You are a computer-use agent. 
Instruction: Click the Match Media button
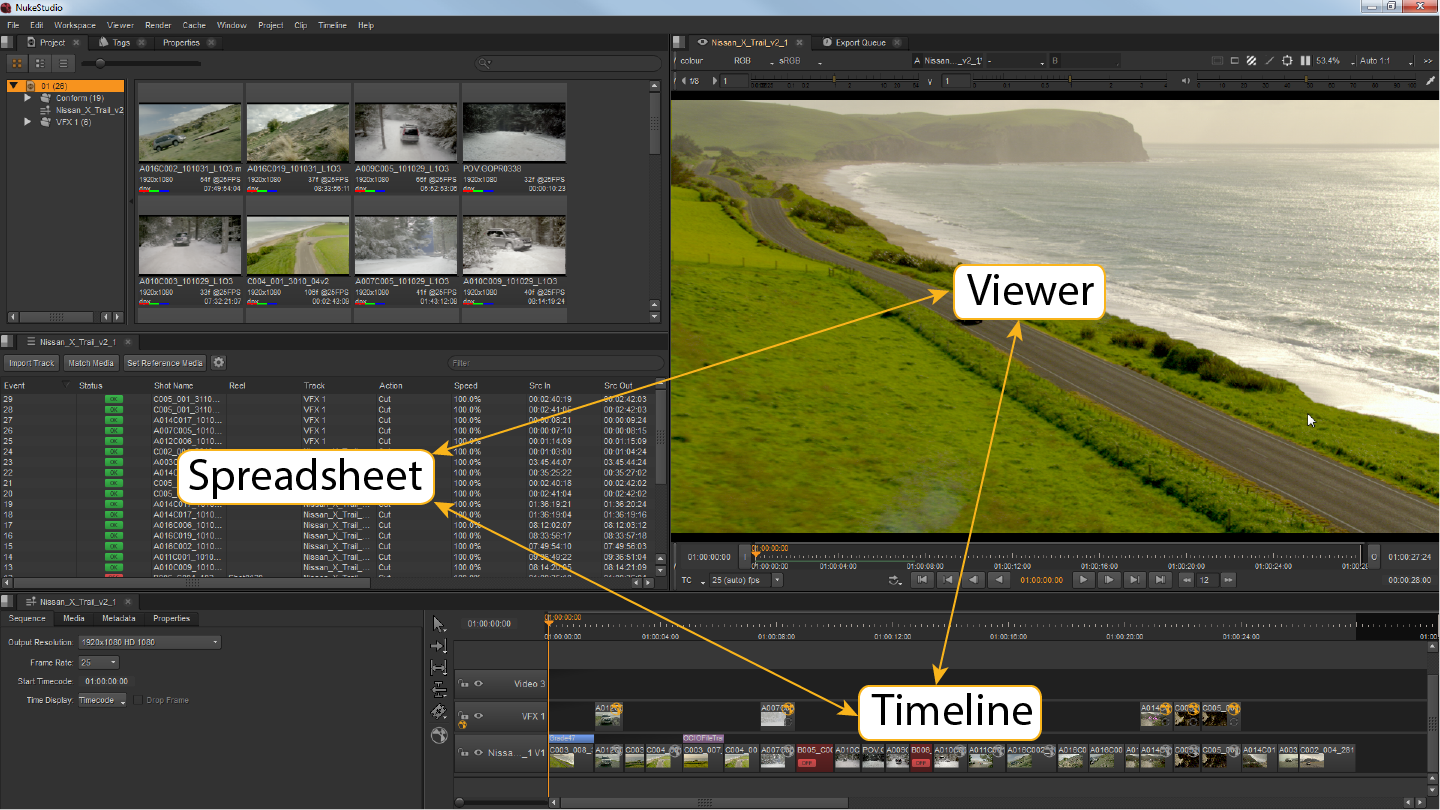[91, 363]
